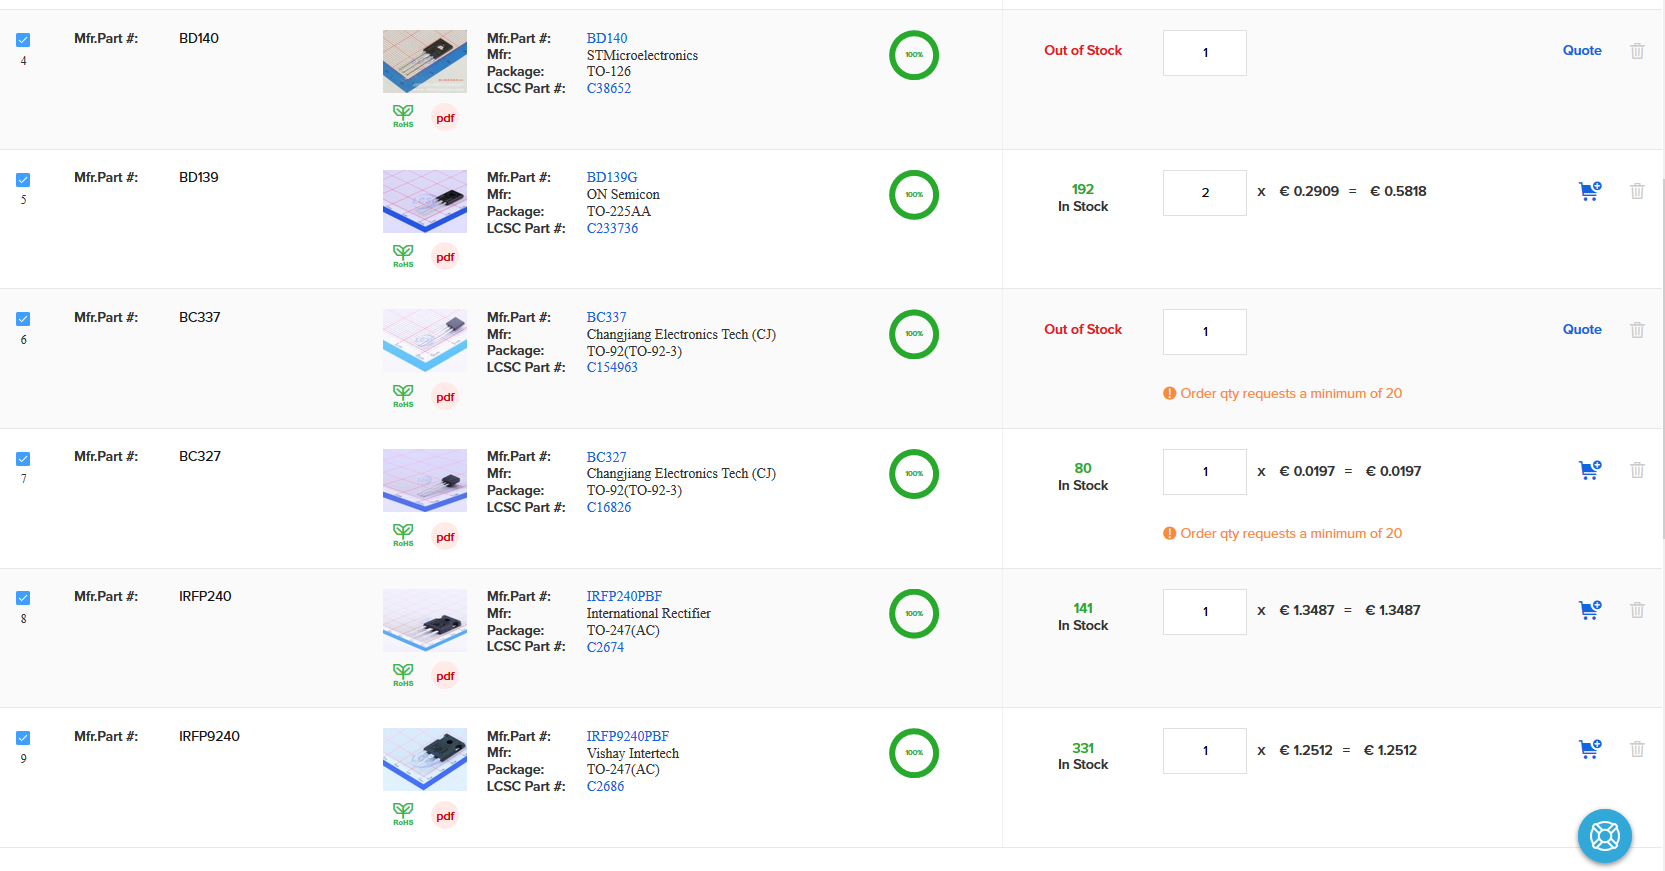
Task: Delete the BD140 row with trash icon
Action: tap(1637, 51)
